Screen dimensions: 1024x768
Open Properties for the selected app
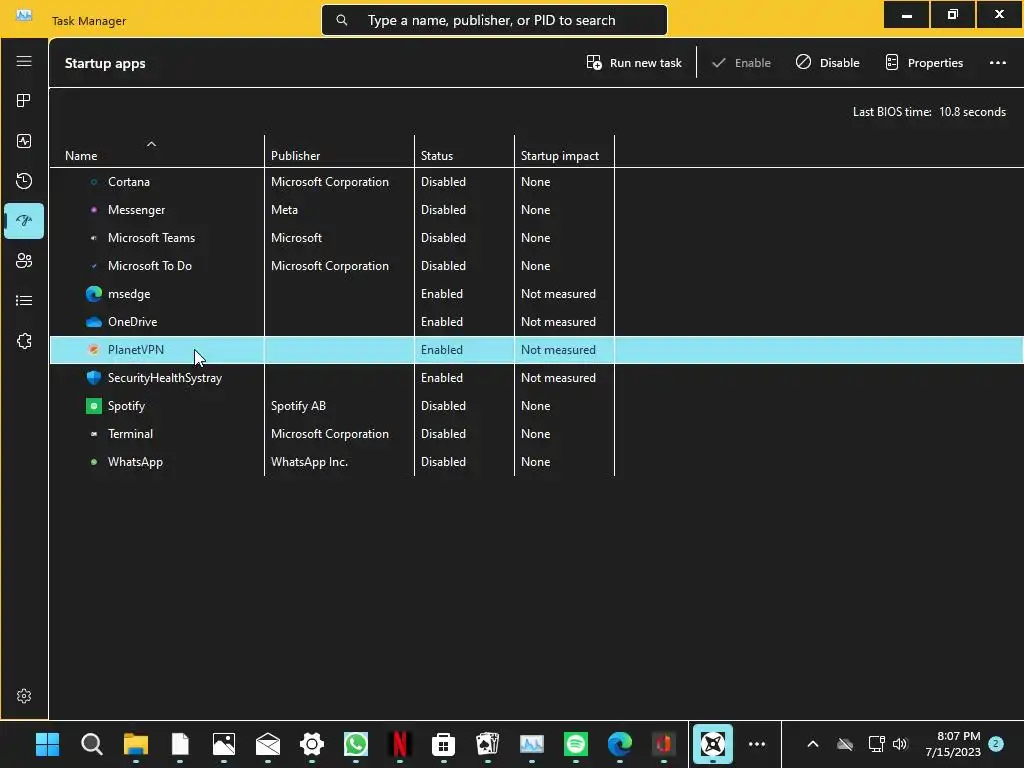[x=924, y=63]
